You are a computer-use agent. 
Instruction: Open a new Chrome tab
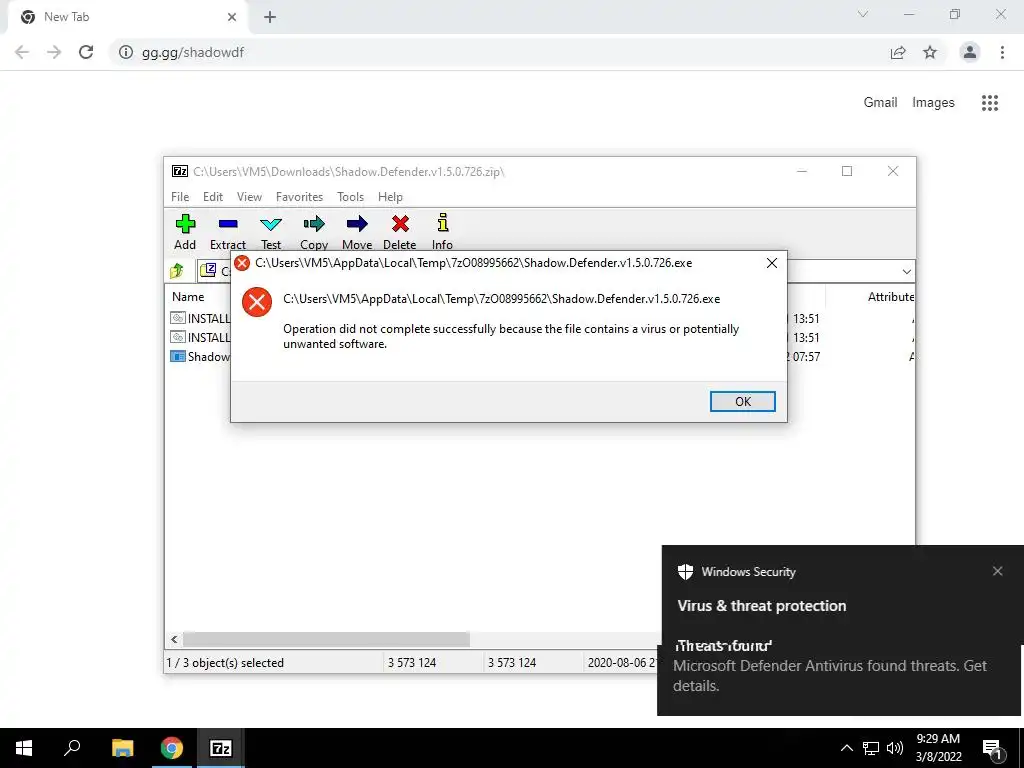(270, 18)
